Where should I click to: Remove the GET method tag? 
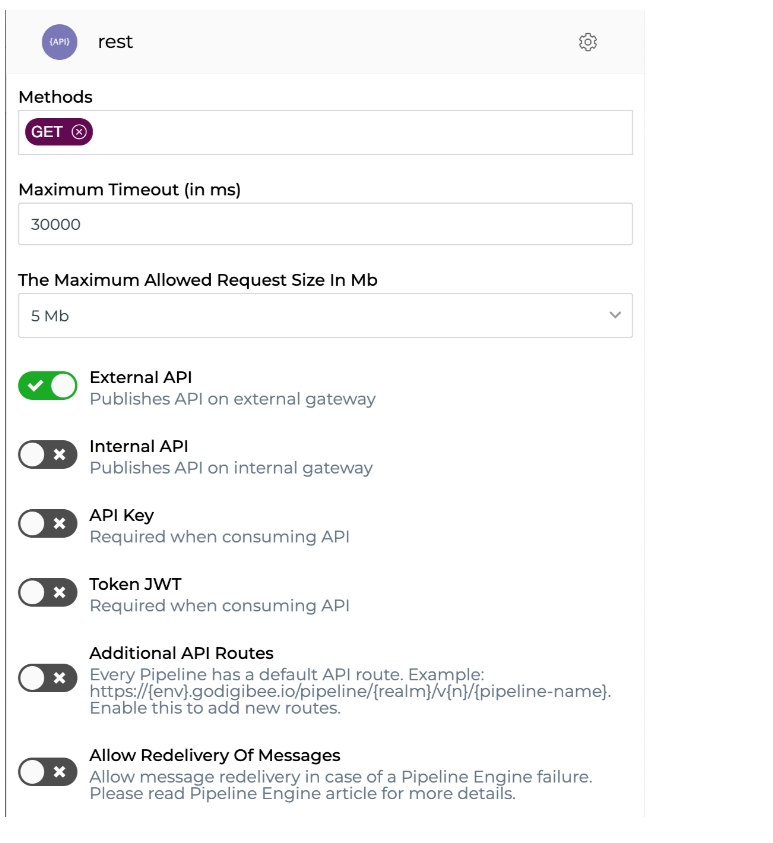point(79,132)
